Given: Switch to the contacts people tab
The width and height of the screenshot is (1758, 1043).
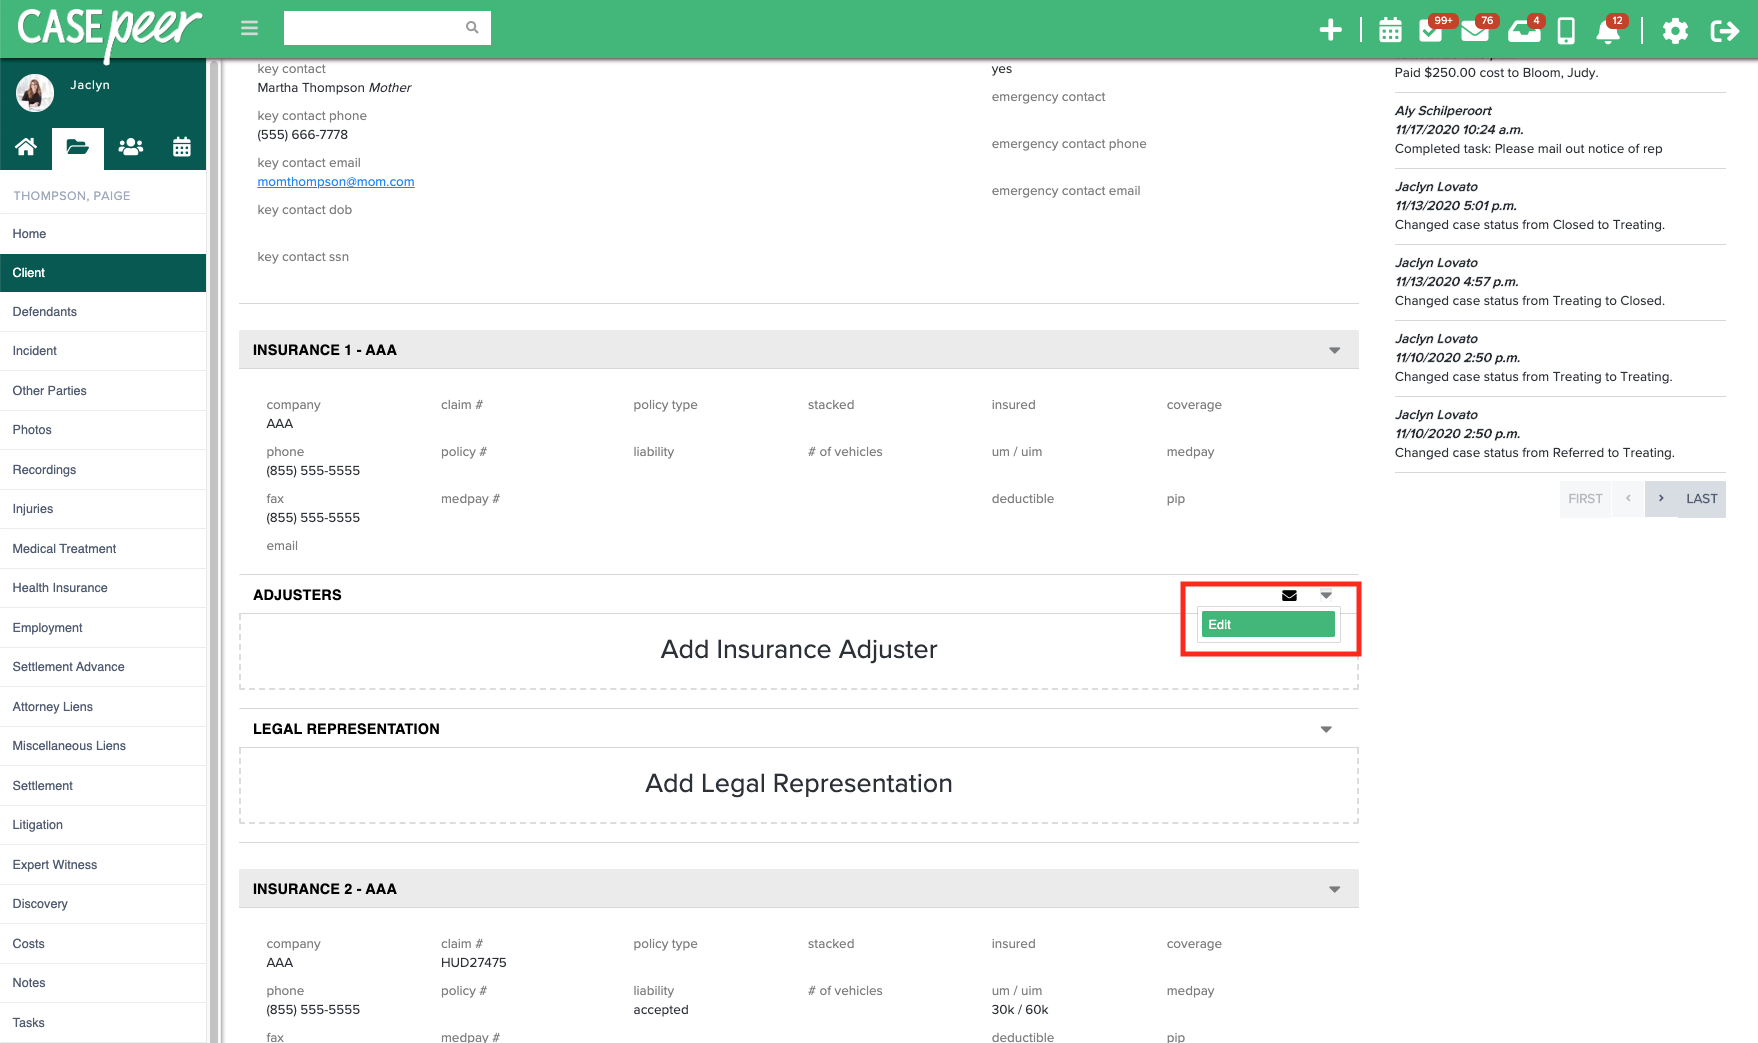Looking at the screenshot, I should click(x=130, y=146).
